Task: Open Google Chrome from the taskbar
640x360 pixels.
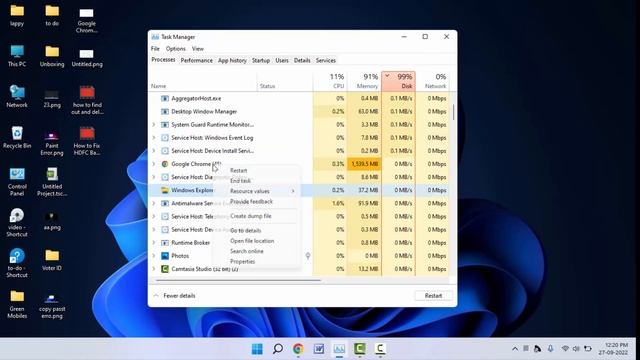Action: 298,349
